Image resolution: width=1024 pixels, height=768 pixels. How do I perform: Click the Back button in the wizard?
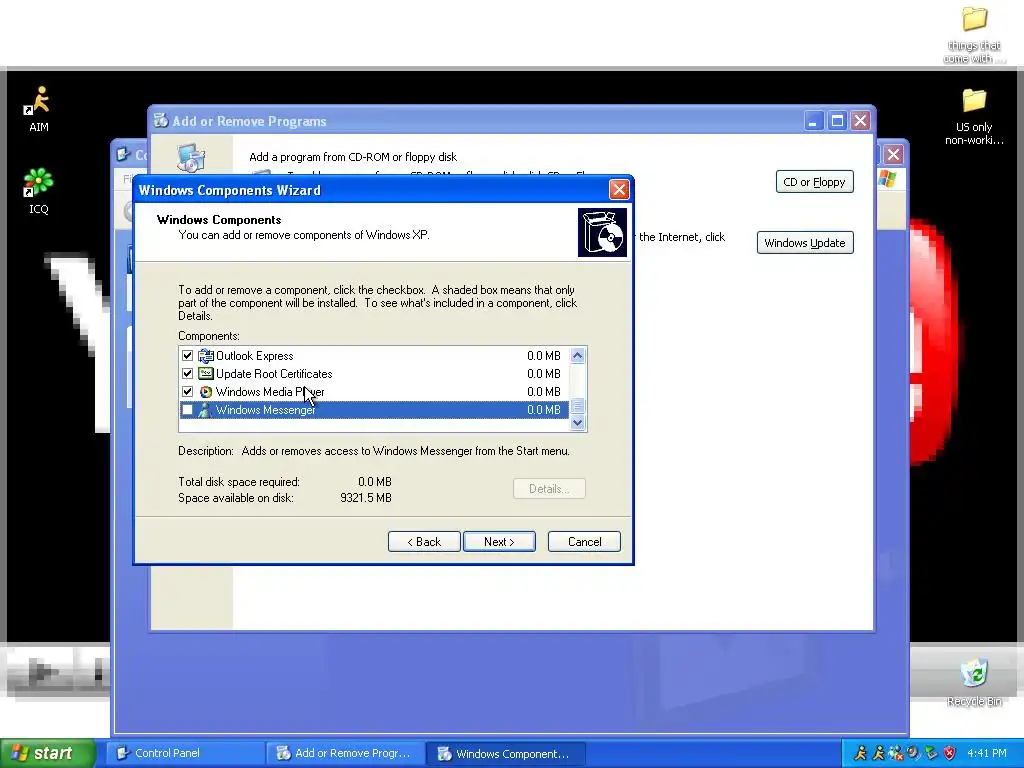424,541
